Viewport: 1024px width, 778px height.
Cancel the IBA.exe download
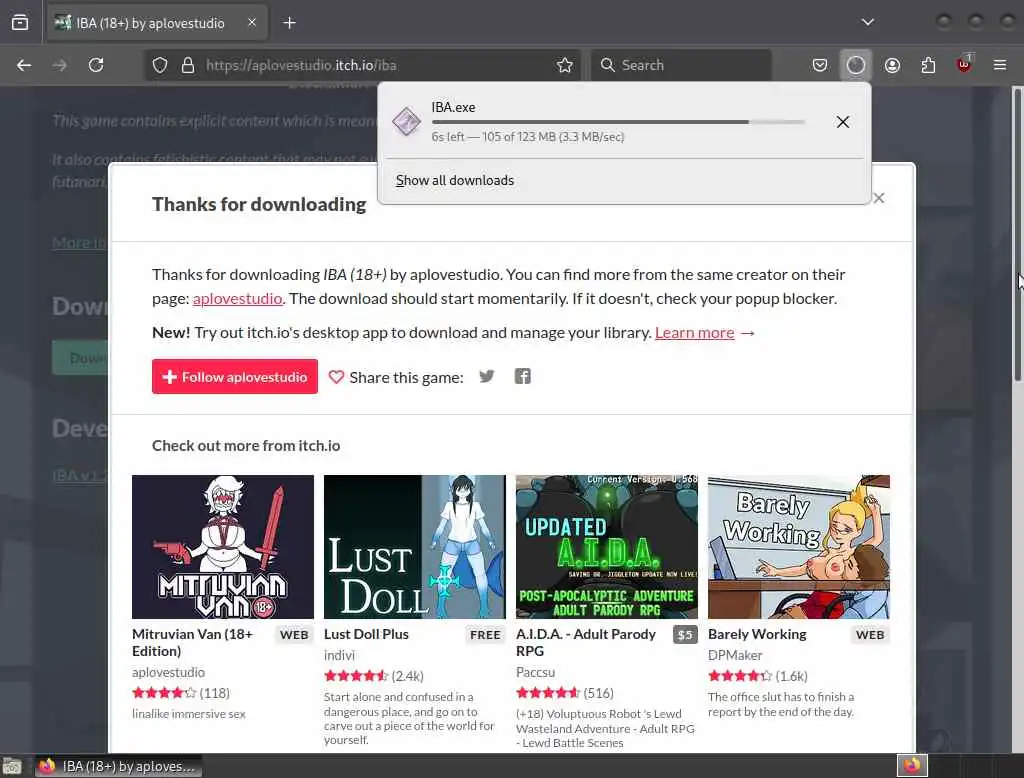pos(842,122)
